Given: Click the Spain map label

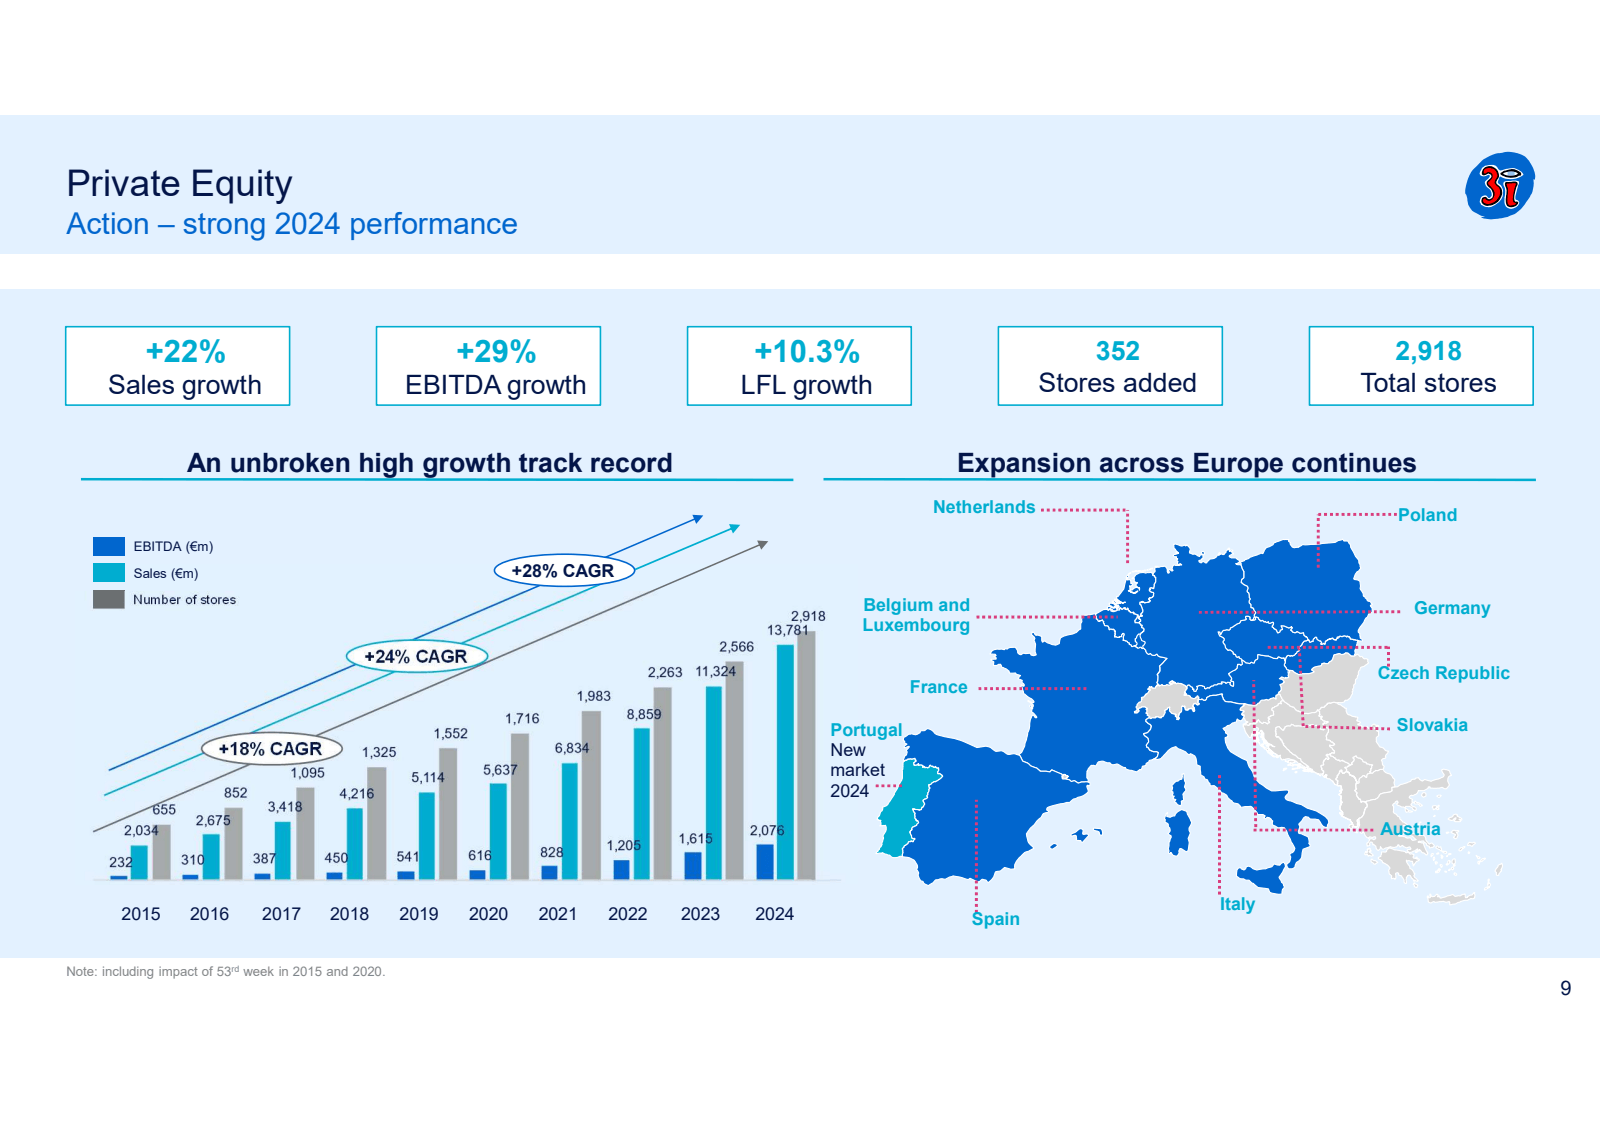Looking at the screenshot, I should (x=996, y=919).
